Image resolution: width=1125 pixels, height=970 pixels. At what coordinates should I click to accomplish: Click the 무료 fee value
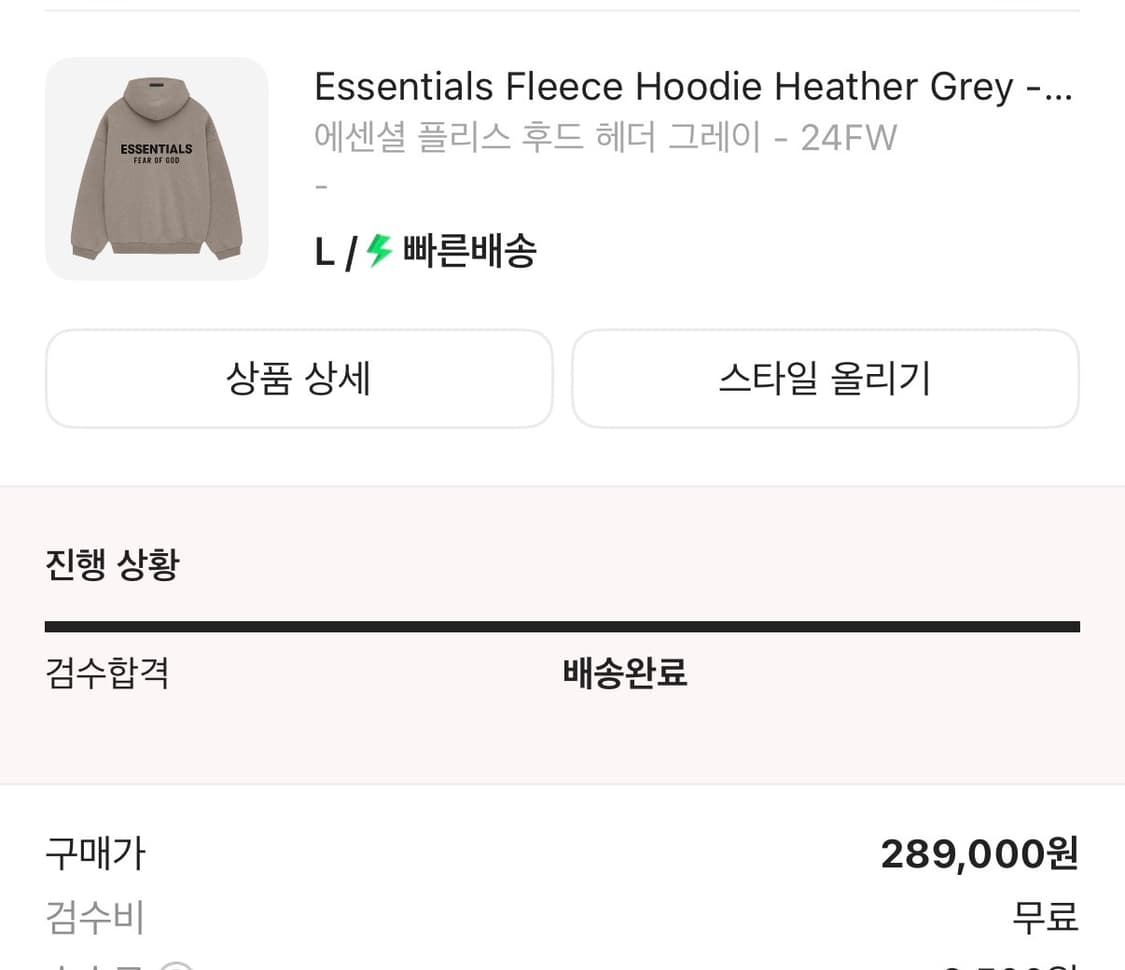click(1043, 916)
